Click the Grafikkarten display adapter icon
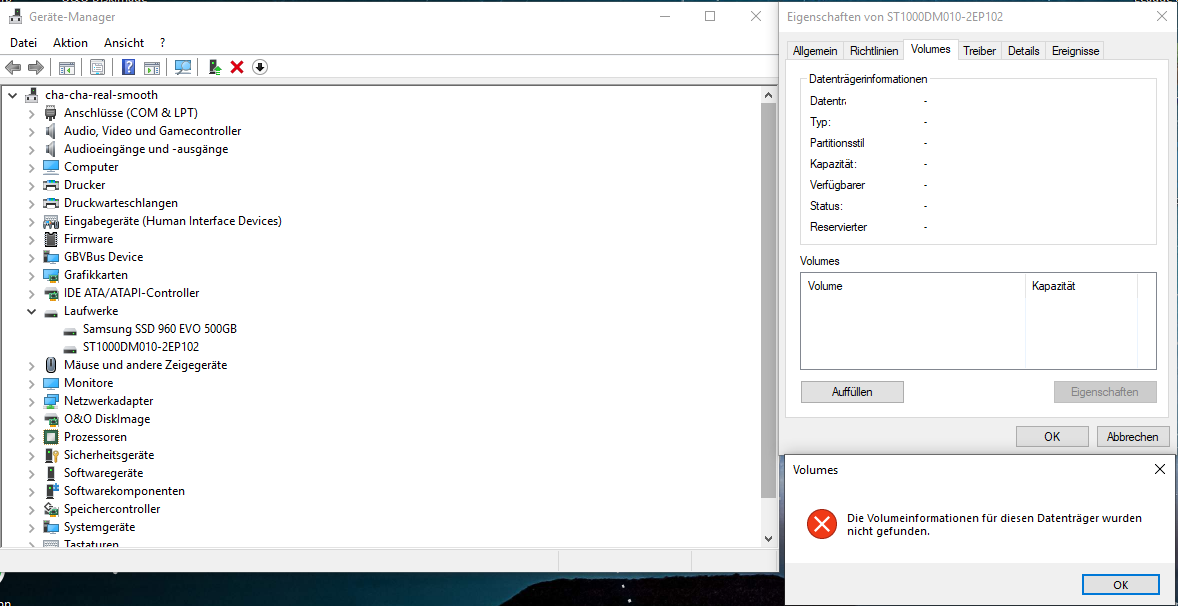Viewport: 1178px width, 606px height. pos(51,275)
